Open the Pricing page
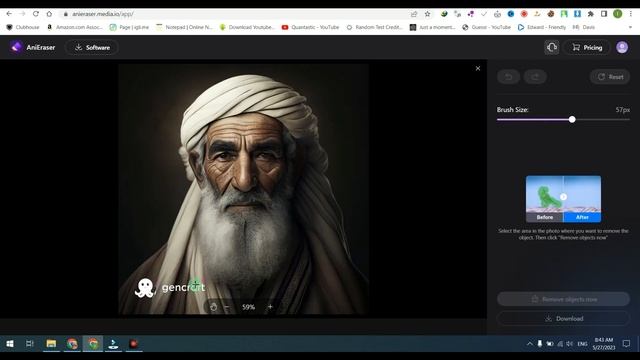Viewport: 640px width, 360px height. 587,47
